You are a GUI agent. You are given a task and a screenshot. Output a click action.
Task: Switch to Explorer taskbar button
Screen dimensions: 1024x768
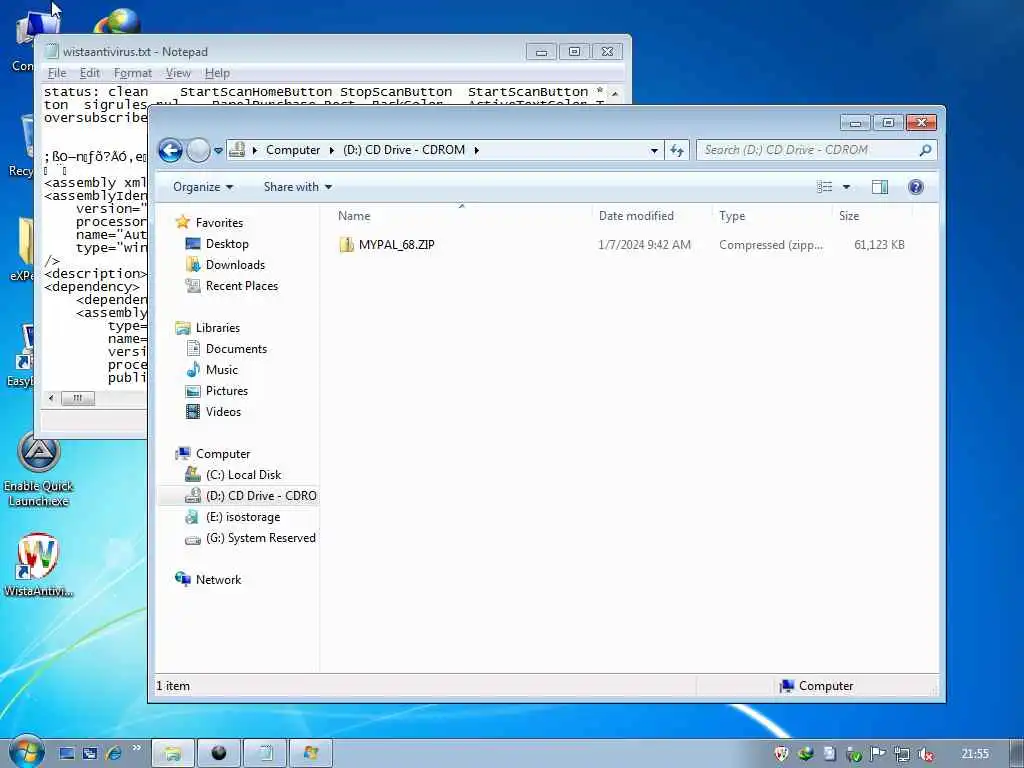tap(173, 754)
